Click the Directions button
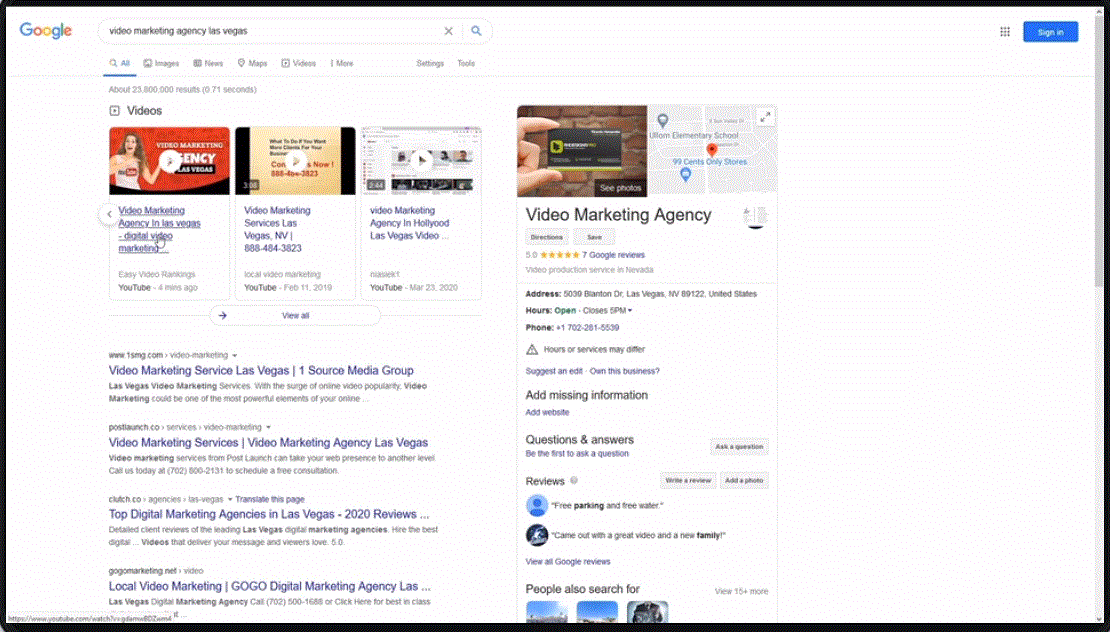The width and height of the screenshot is (1110, 632). pyautogui.click(x=547, y=237)
